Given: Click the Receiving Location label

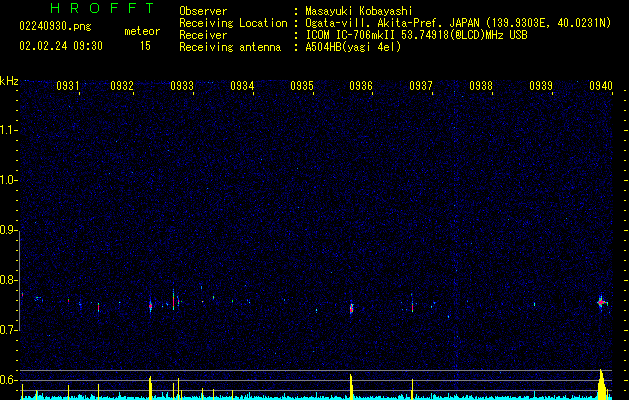Looking at the screenshot, I should point(233,23).
